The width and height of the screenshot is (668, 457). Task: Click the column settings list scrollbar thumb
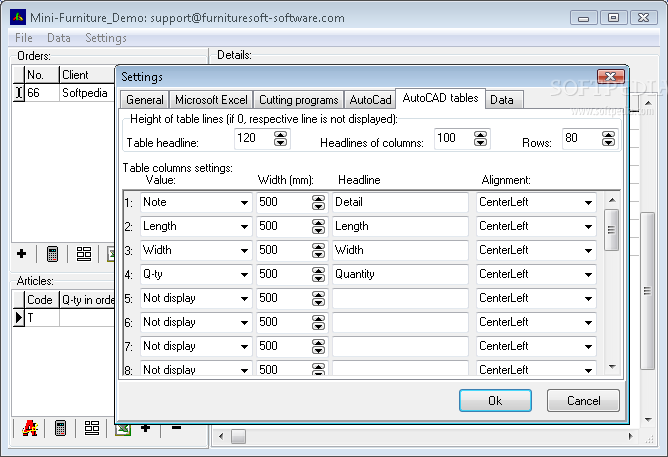[x=612, y=230]
